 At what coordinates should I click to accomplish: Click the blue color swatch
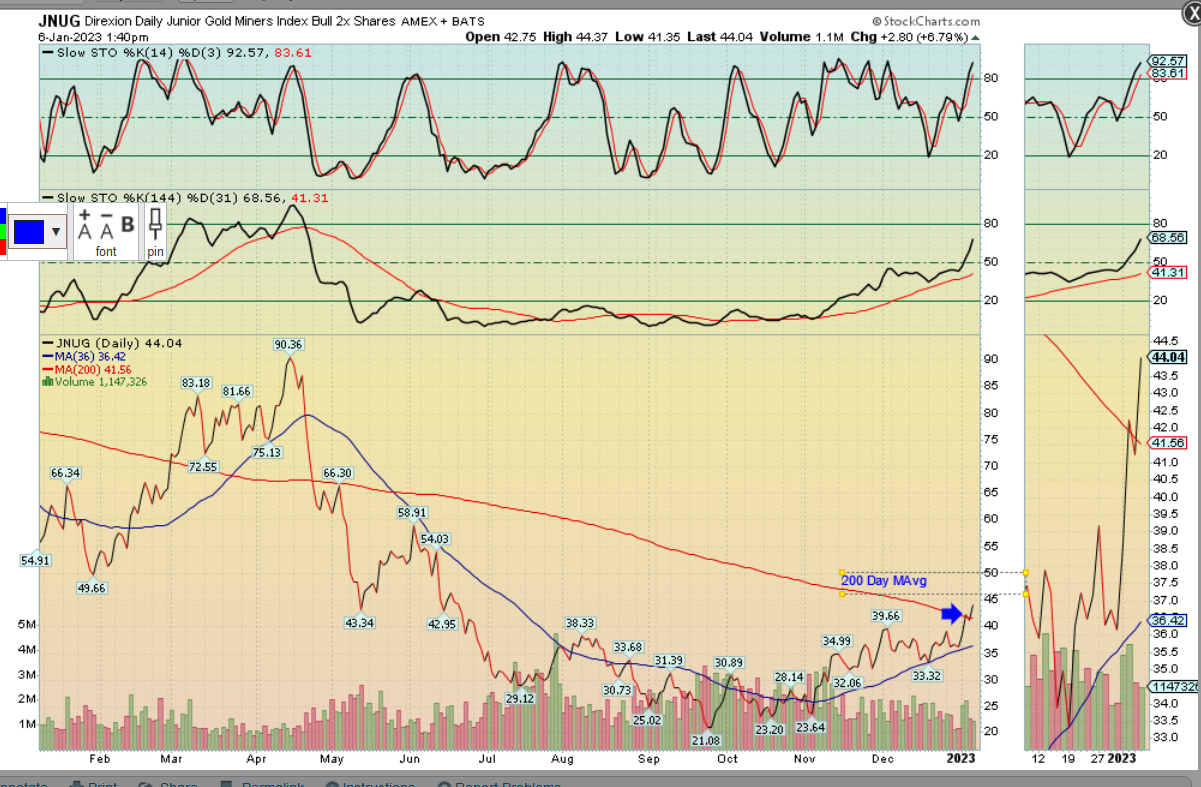28,232
